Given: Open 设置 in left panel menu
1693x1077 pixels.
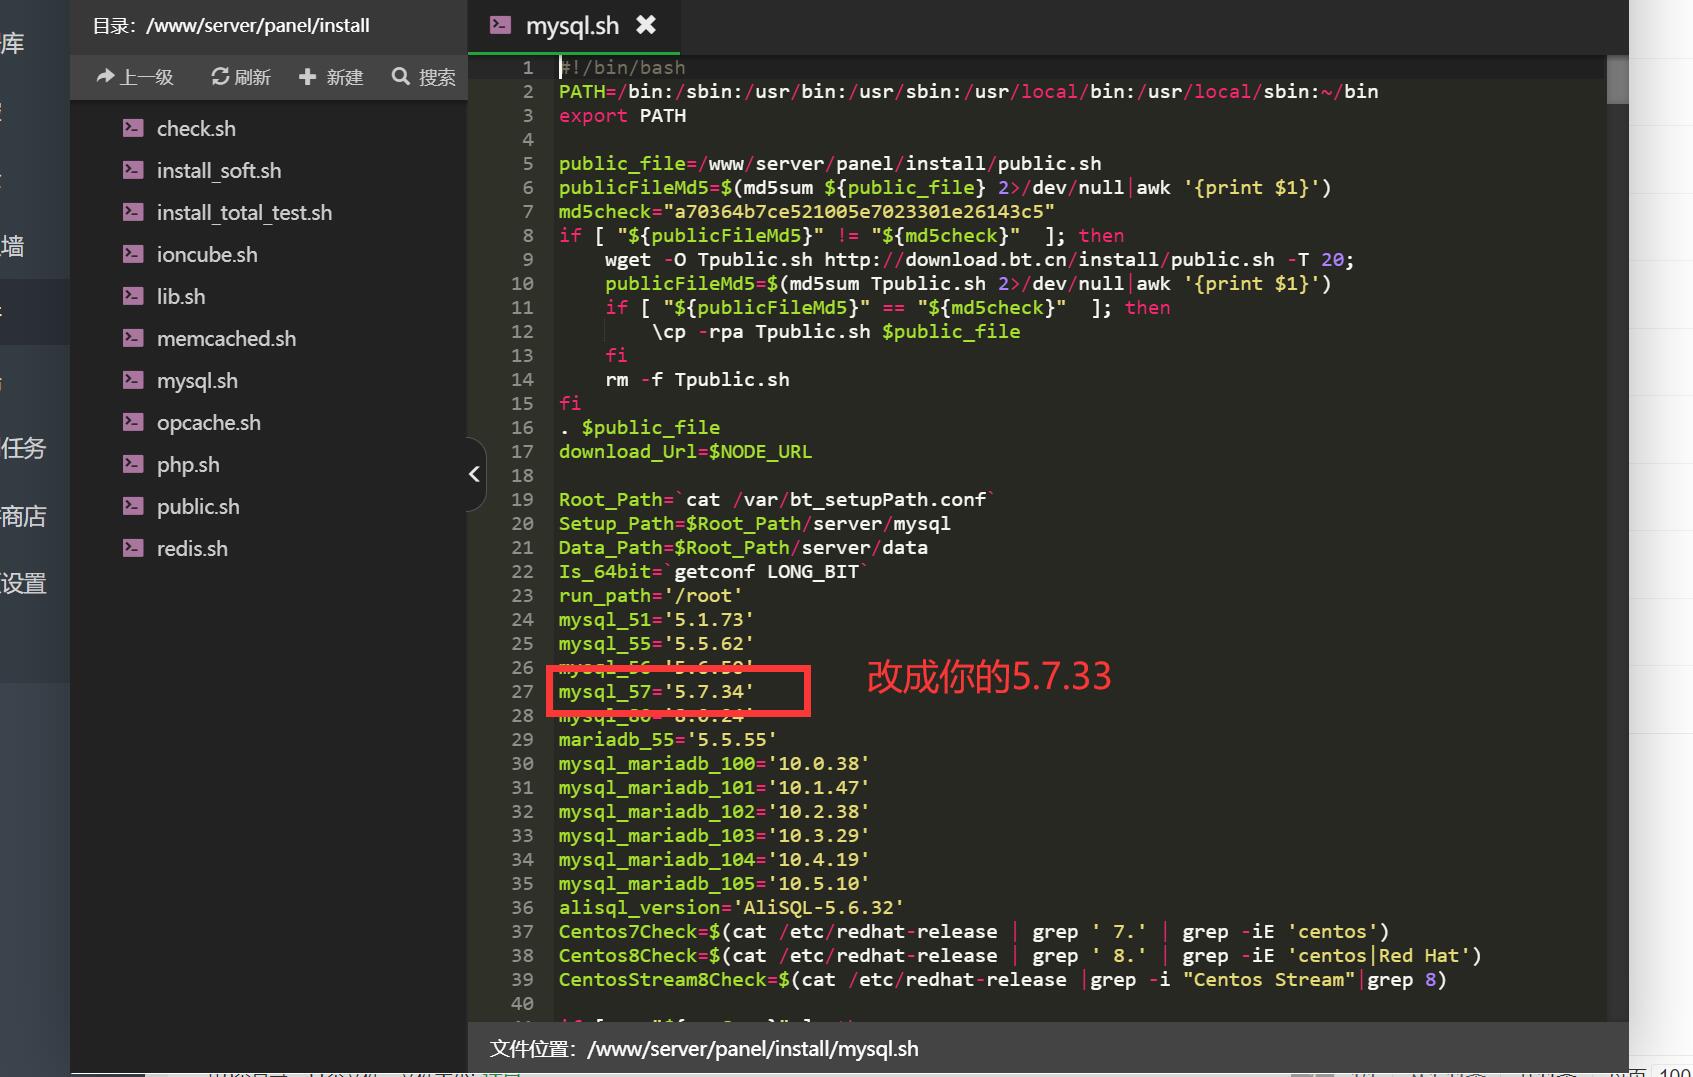Looking at the screenshot, I should click(x=24, y=584).
